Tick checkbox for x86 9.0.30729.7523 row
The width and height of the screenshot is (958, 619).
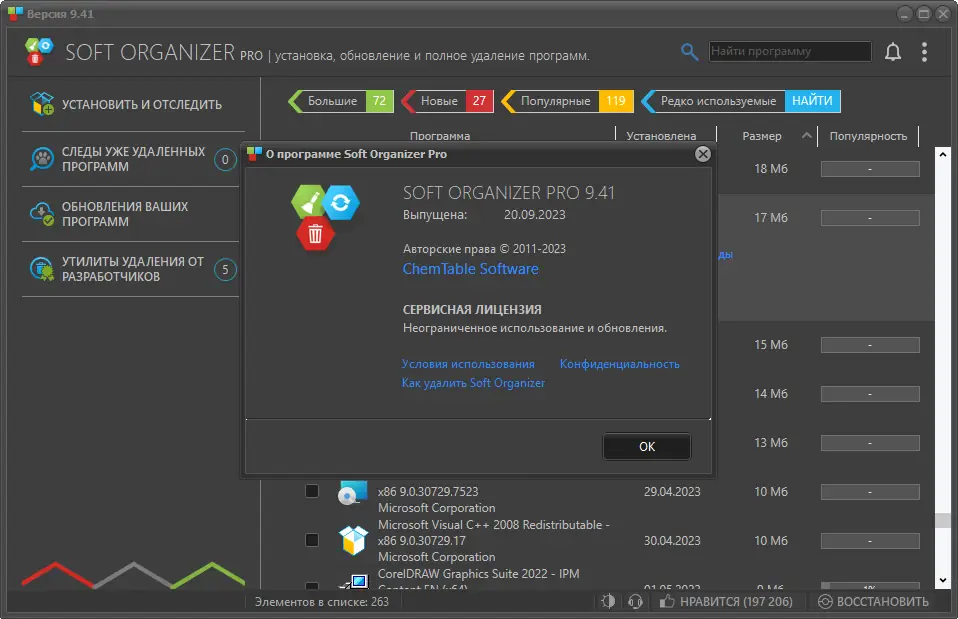[312, 491]
